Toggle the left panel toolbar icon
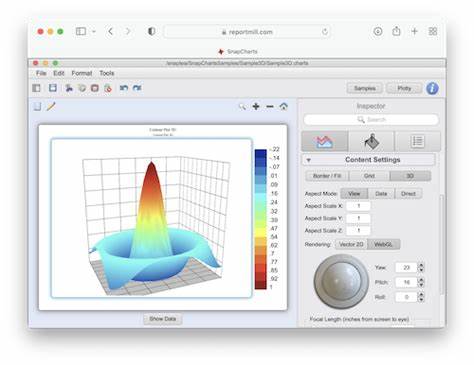 36,88
